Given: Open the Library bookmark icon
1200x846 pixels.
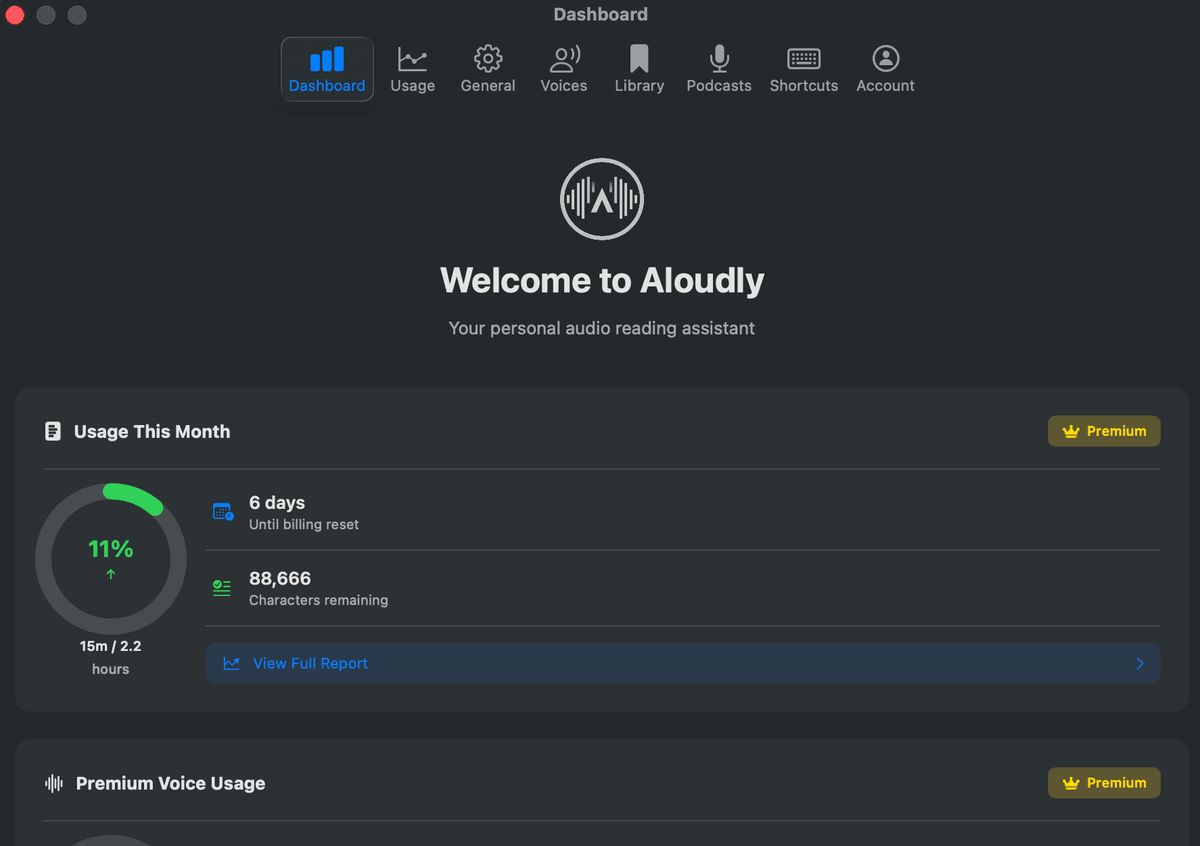Looking at the screenshot, I should click(639, 68).
